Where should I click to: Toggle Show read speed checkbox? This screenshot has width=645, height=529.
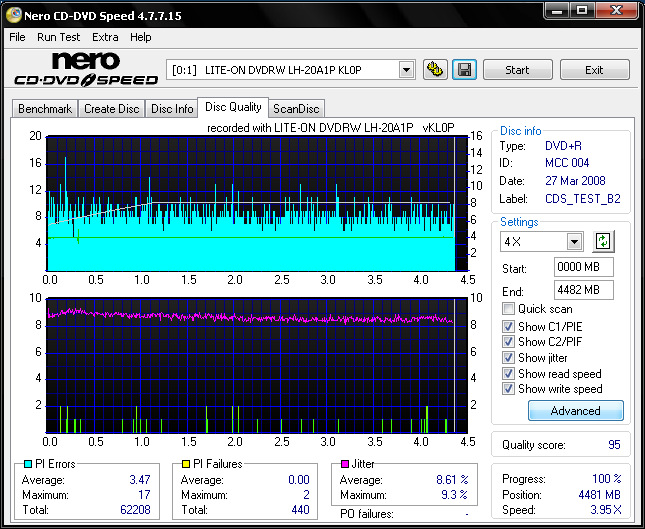coord(508,374)
